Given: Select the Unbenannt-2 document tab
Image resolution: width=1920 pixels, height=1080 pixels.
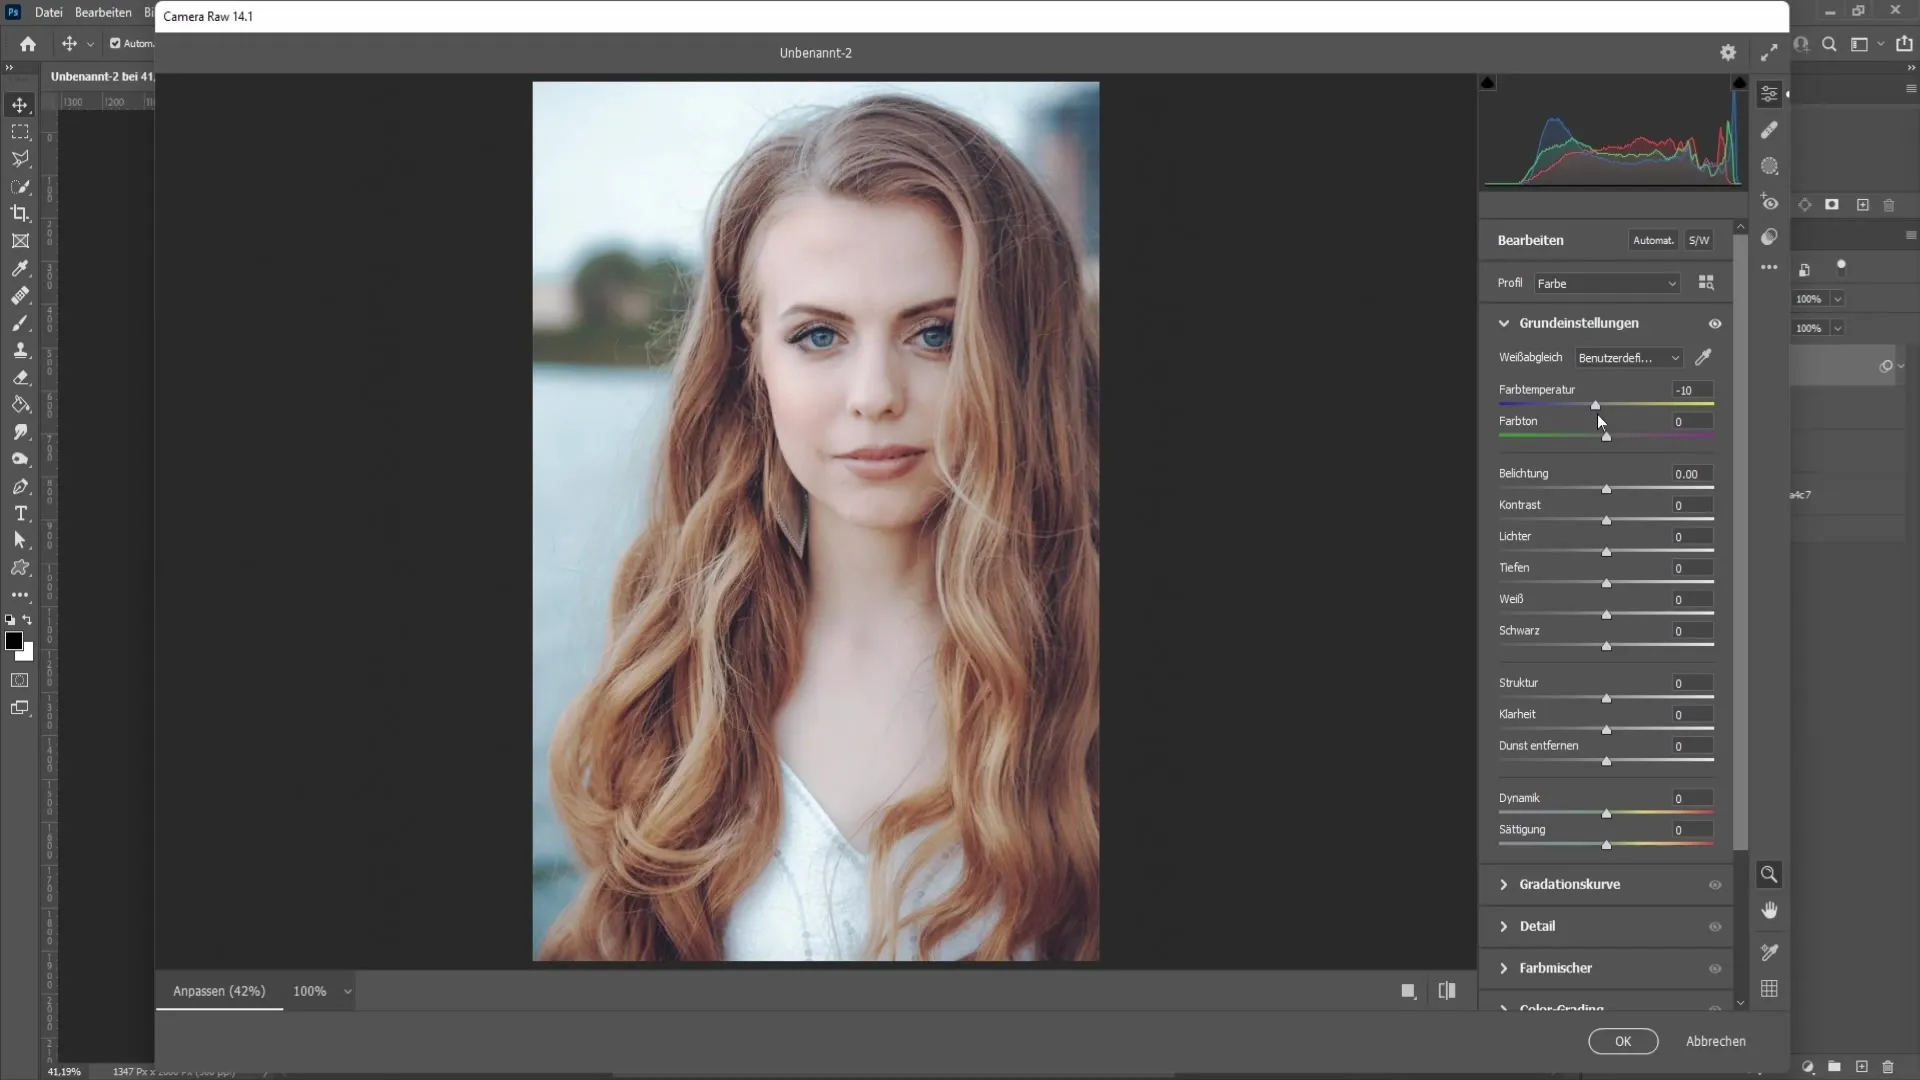Looking at the screenshot, I should (x=102, y=76).
